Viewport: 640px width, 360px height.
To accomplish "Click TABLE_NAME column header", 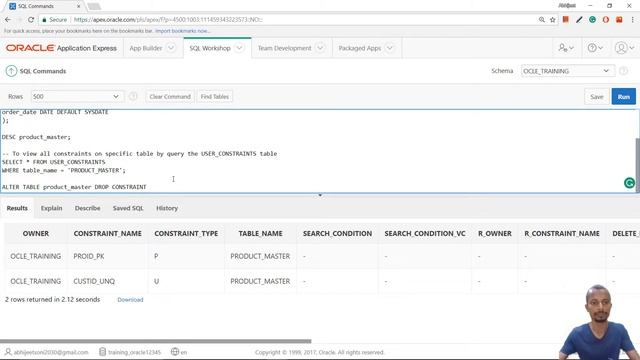I will 260,233.
